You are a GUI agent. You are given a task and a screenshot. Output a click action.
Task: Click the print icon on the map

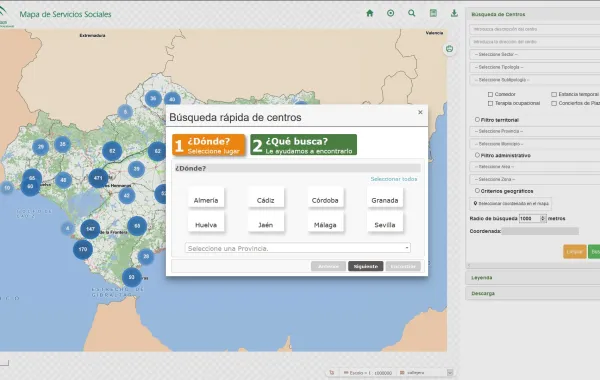pos(449,49)
